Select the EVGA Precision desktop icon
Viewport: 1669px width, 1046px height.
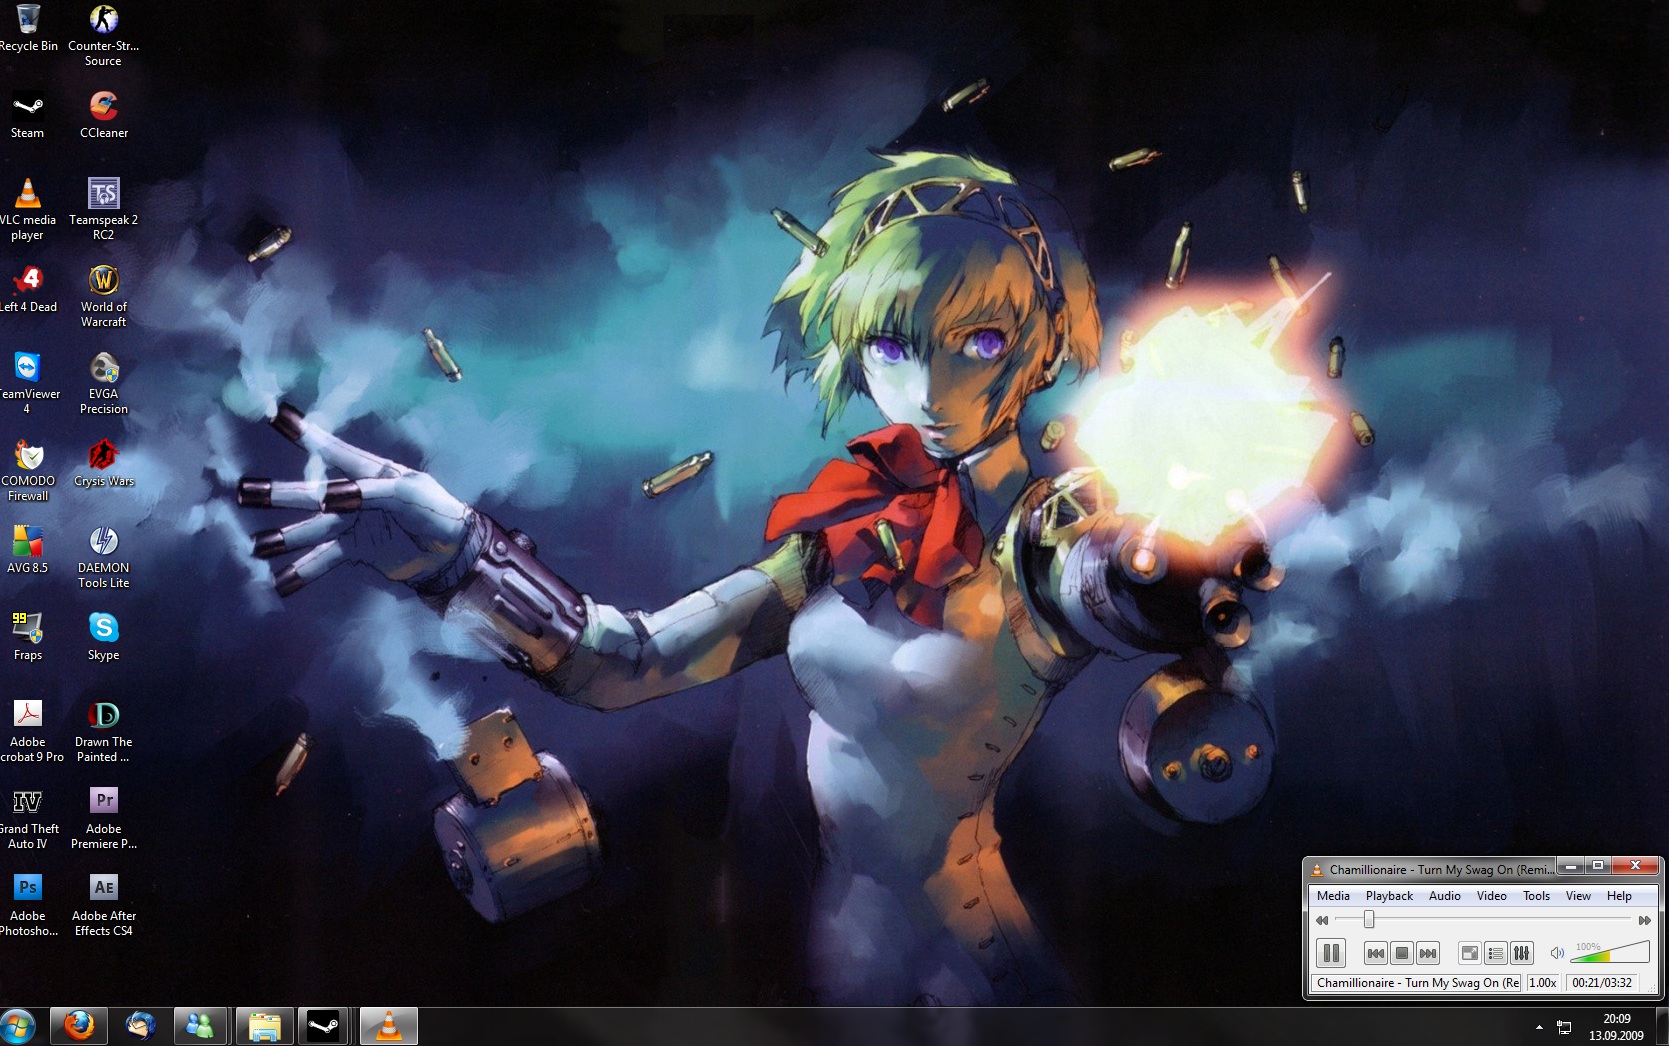point(103,383)
